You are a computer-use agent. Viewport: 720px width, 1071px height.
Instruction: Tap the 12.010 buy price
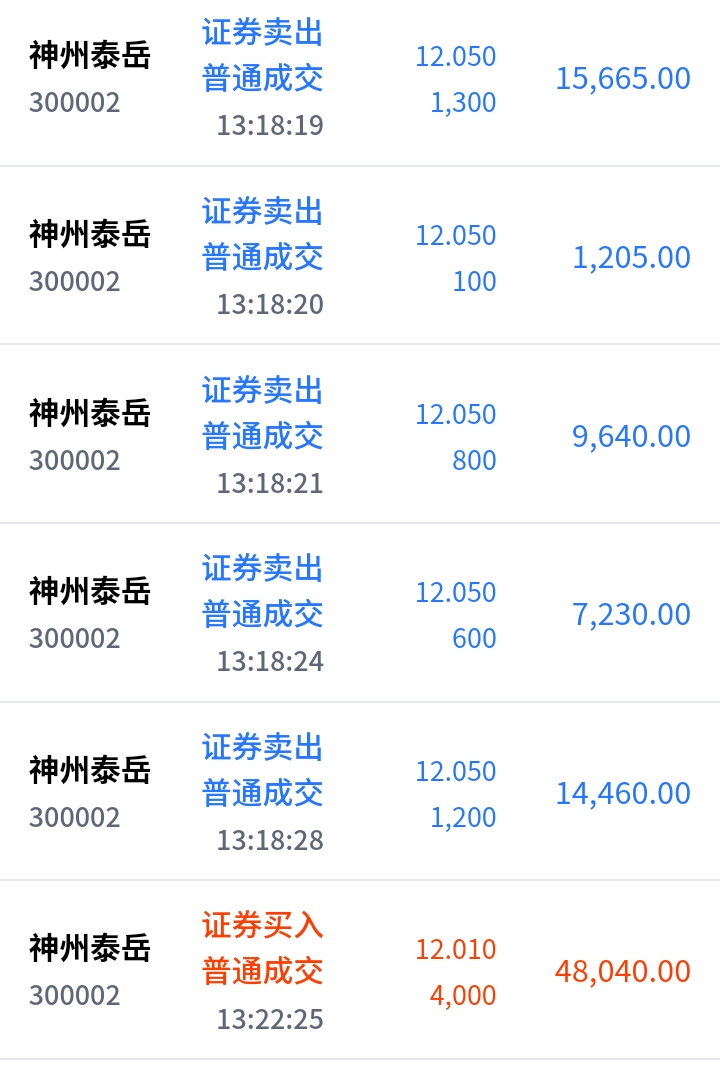tap(456, 949)
